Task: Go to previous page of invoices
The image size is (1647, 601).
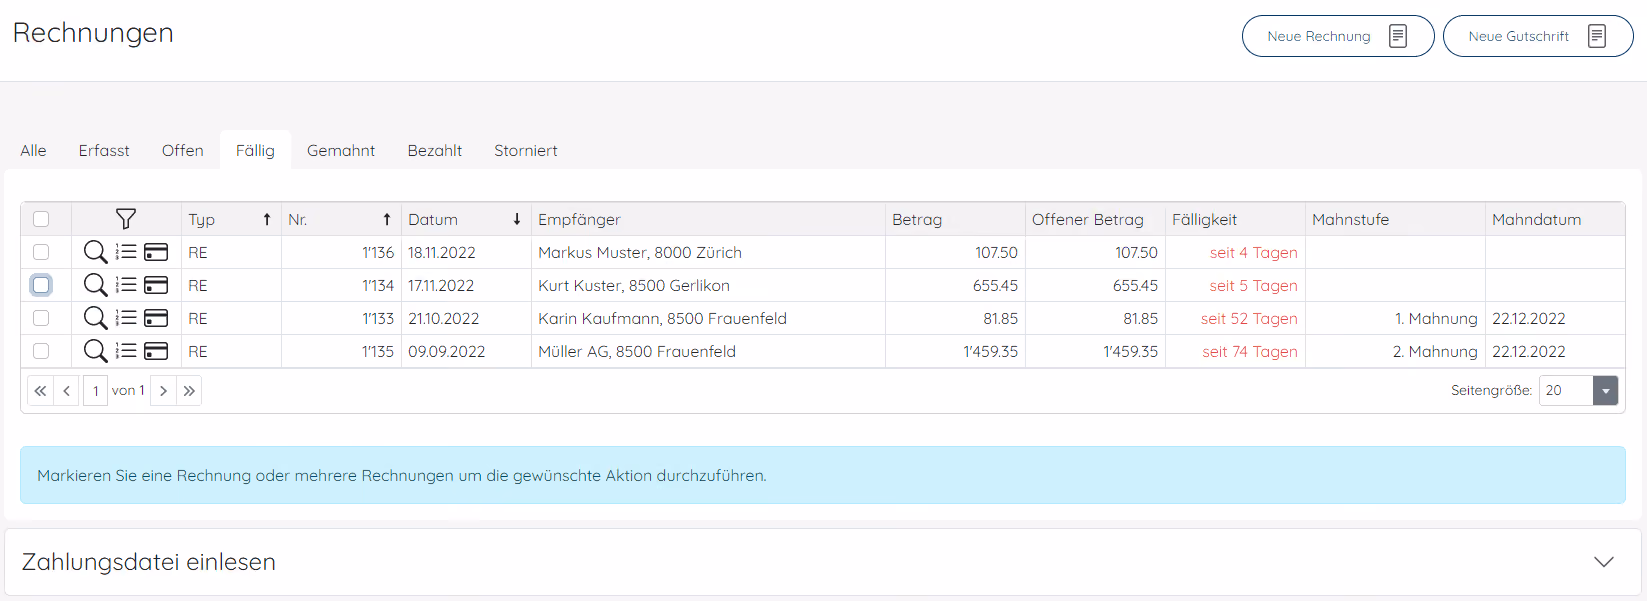Action: tap(66, 391)
